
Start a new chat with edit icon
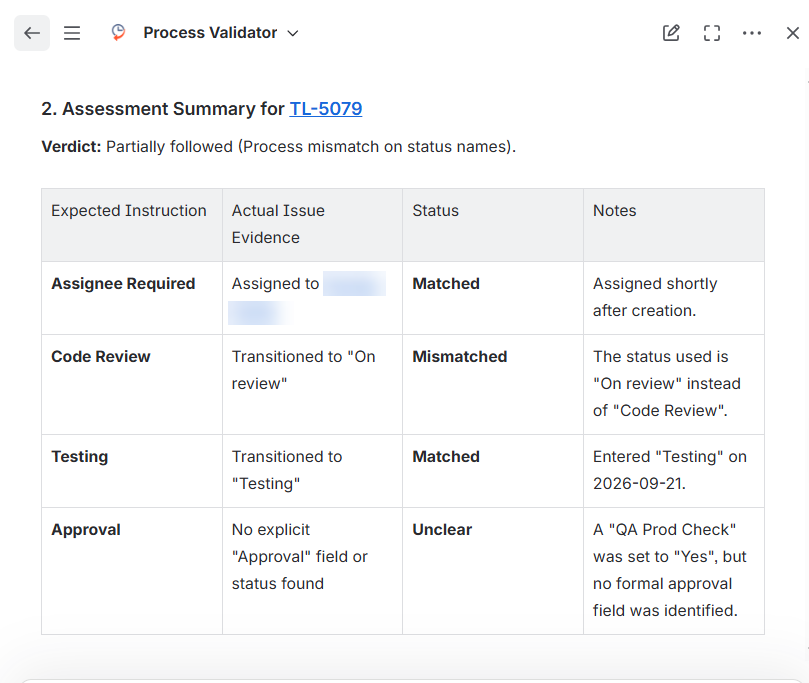point(671,33)
